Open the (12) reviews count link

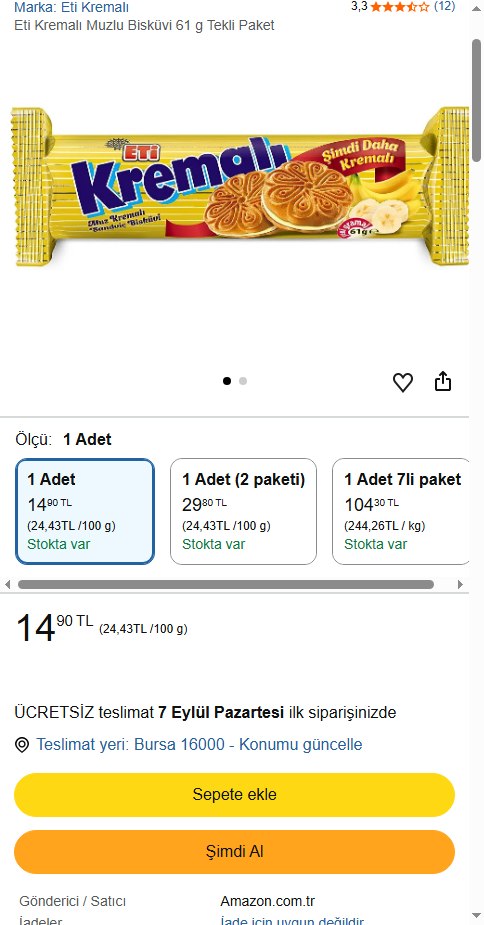444,6
